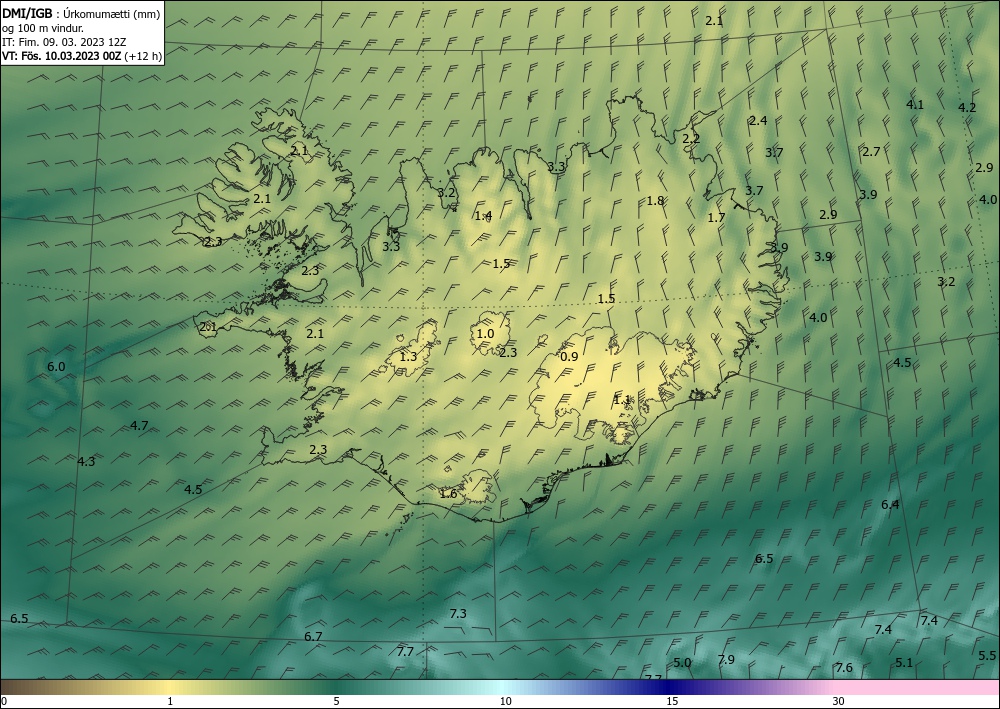Click the 1 tick on the color scale
The image size is (1000, 709).
[170, 701]
